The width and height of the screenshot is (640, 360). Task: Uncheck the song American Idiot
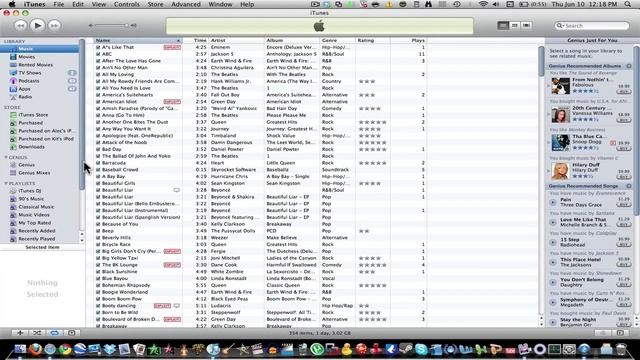pos(98,102)
